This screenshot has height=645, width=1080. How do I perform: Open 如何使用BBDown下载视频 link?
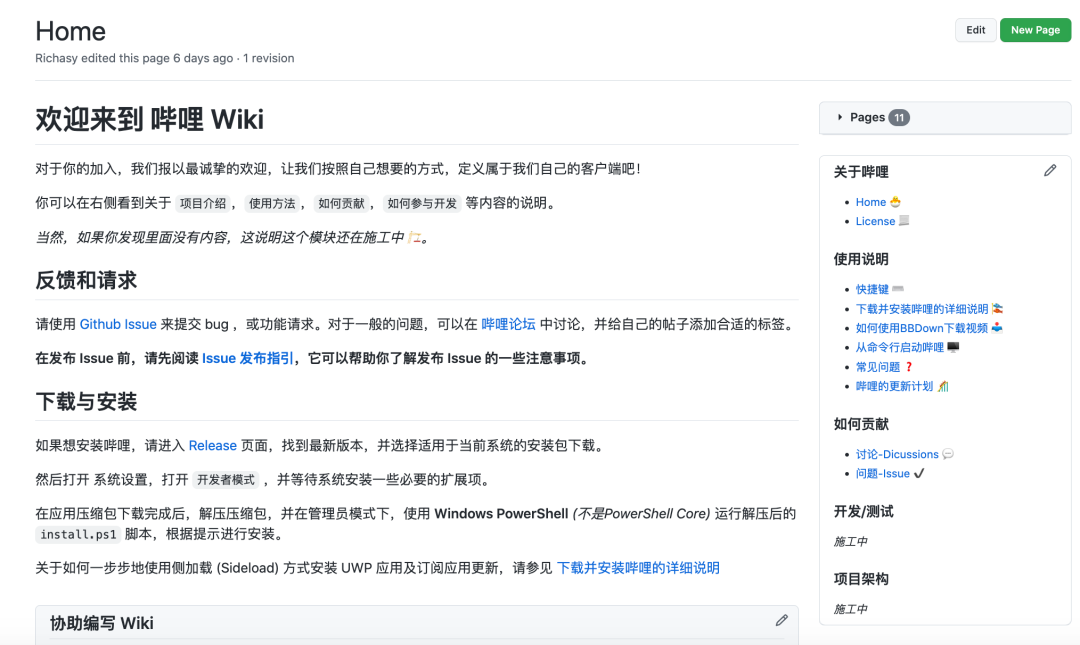pos(922,328)
